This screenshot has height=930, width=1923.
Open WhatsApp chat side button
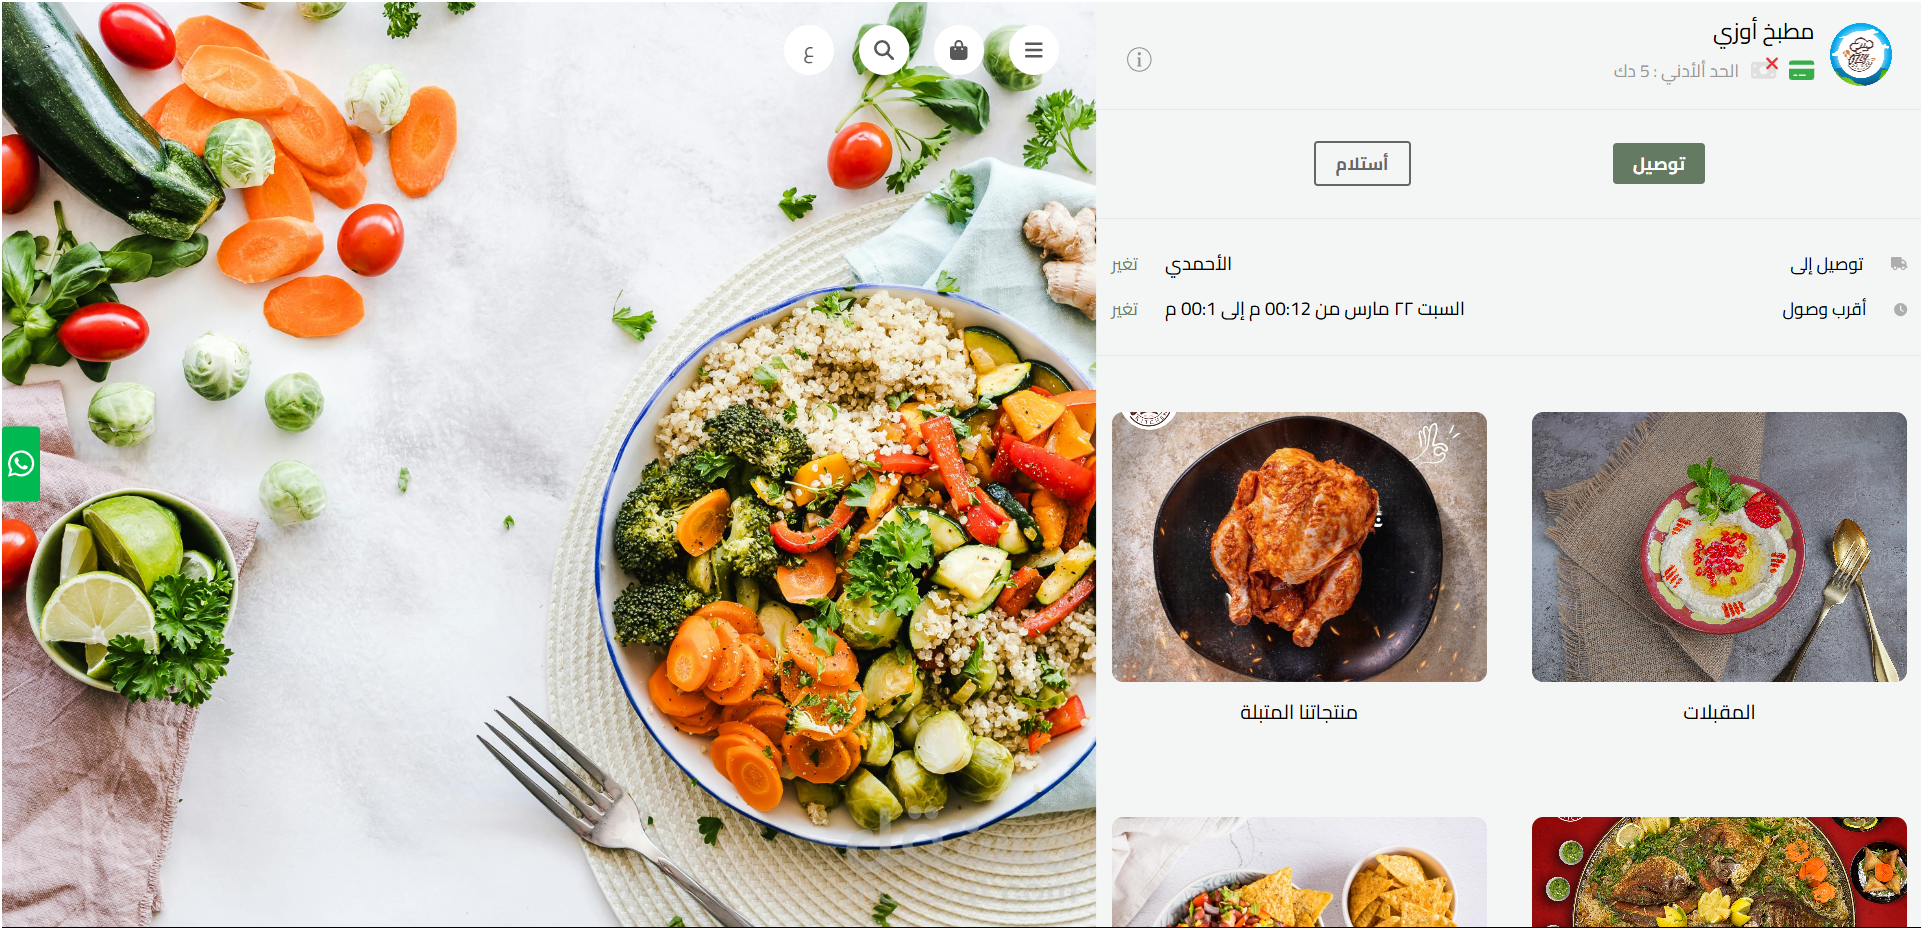(20, 464)
